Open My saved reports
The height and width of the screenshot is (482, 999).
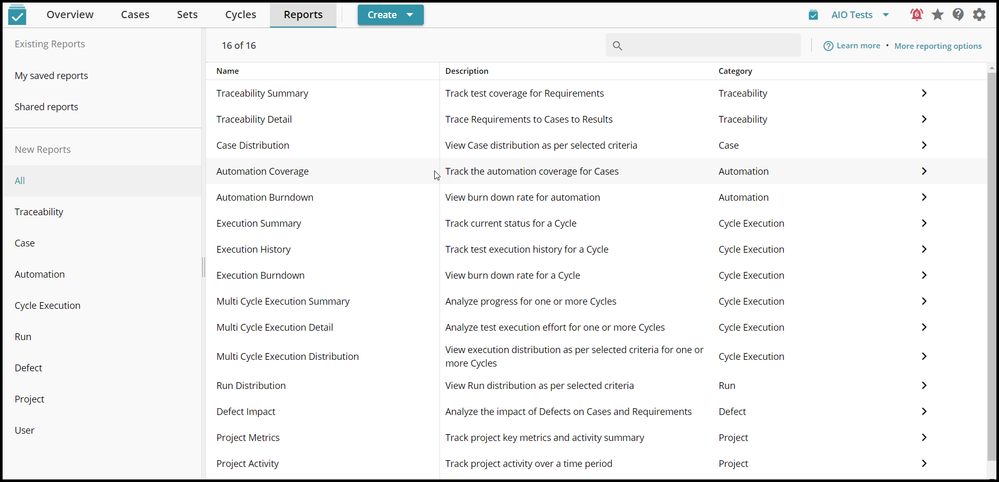click(x=51, y=75)
